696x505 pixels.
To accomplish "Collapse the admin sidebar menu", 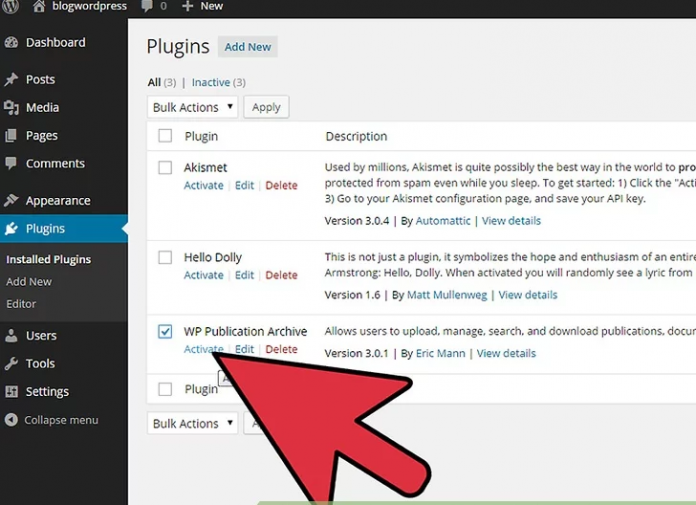I will (x=60, y=420).
